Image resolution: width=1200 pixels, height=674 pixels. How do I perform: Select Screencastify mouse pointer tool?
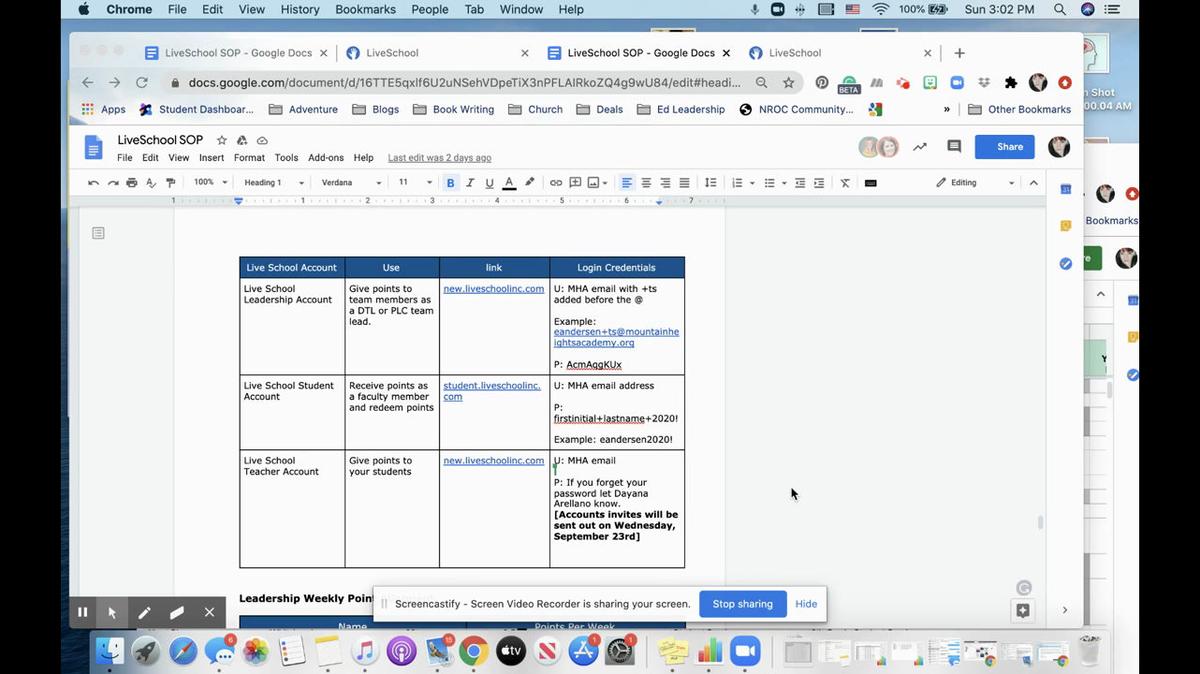click(113, 612)
